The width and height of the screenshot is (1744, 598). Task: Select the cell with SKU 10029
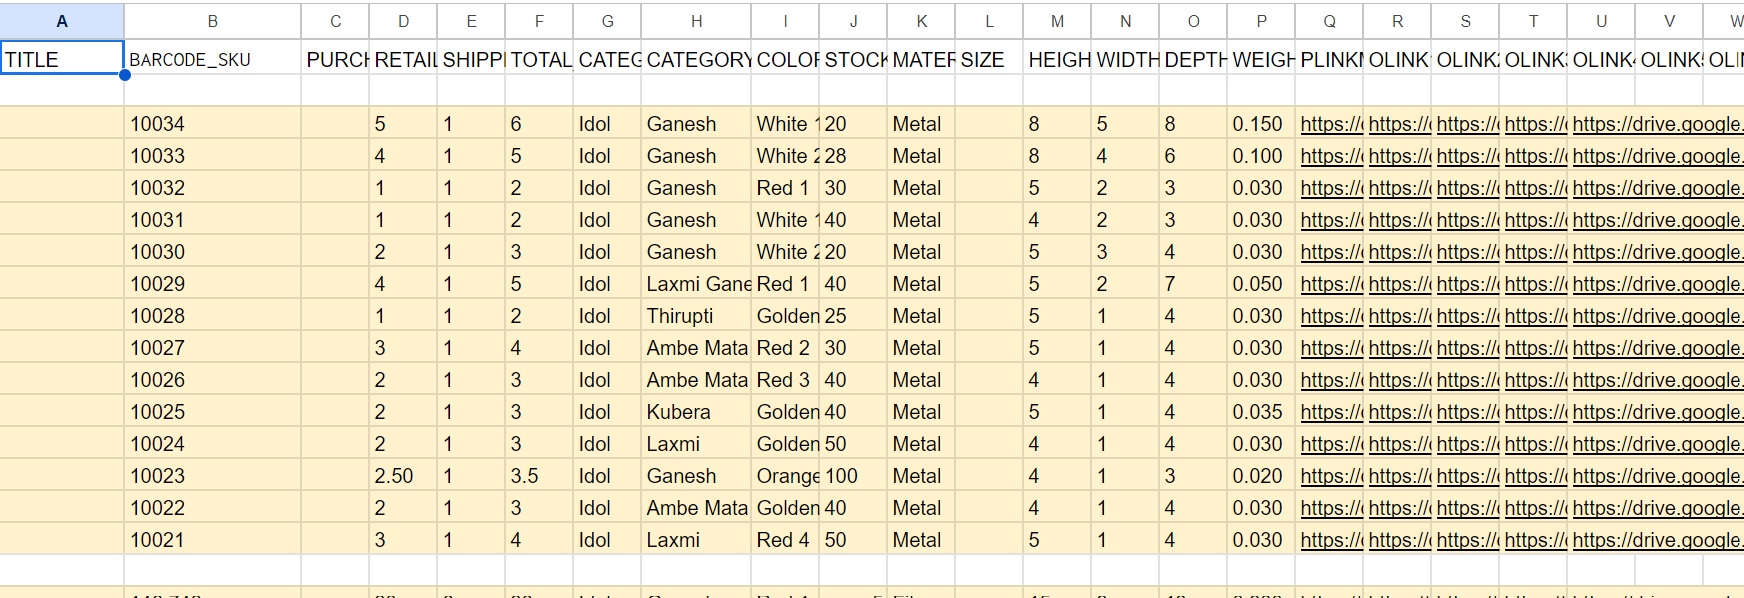click(212, 284)
